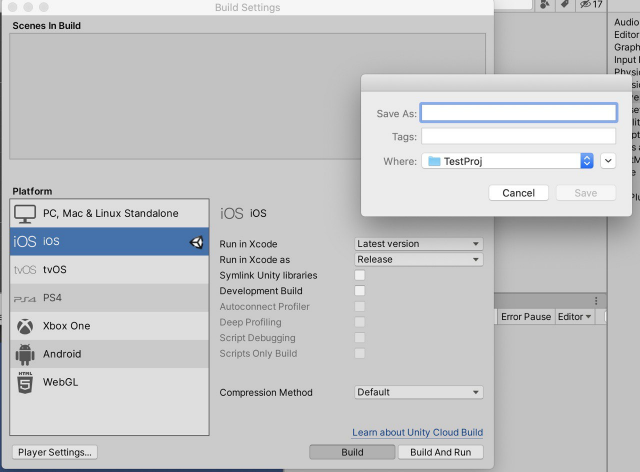This screenshot has width=640, height=472.
Task: Select Graphics in Project Settings list
Action: (626, 48)
